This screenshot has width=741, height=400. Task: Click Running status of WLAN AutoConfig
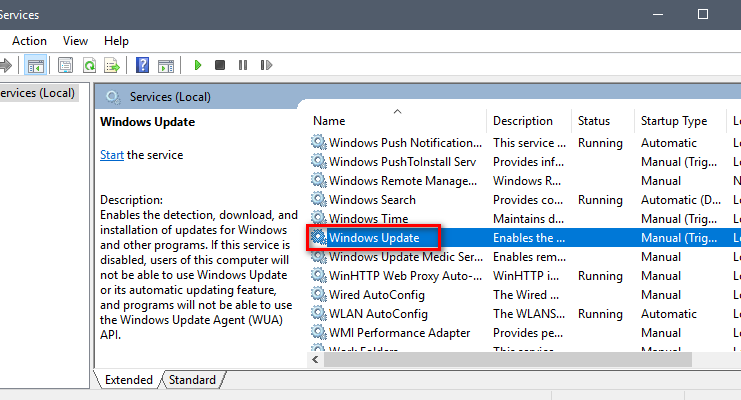tap(600, 314)
